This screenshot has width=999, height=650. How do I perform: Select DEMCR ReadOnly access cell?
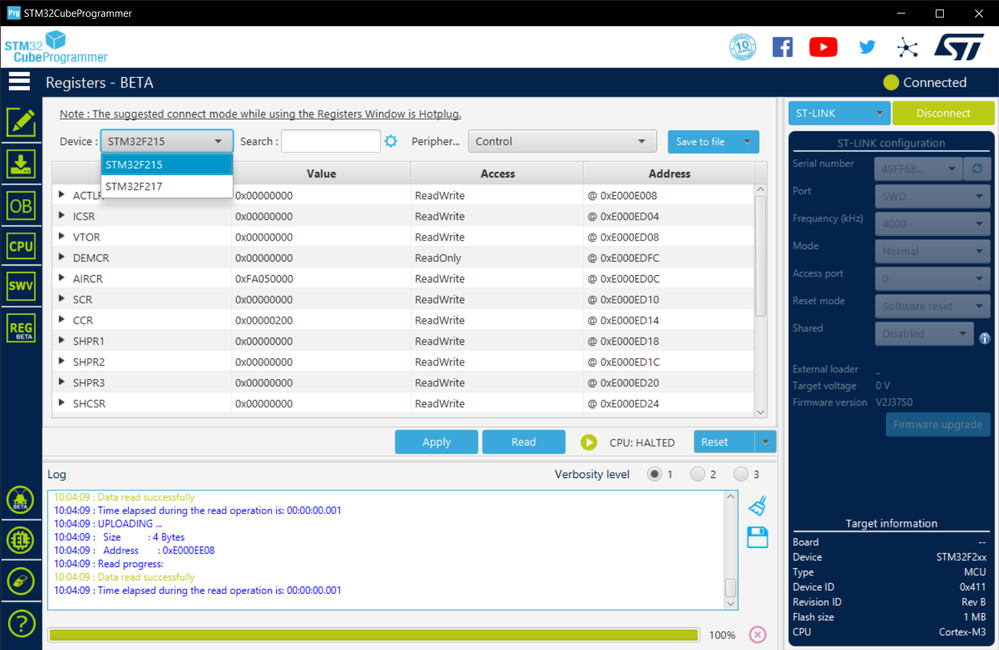pyautogui.click(x=497, y=257)
